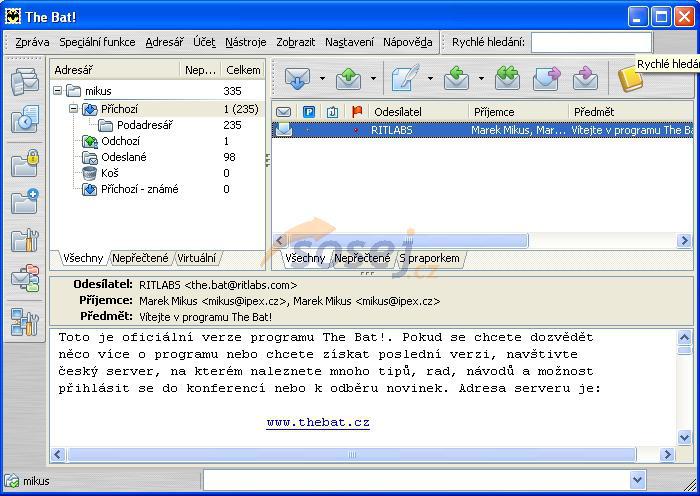700x496 pixels.
Task: Select the RITLABS message row
Action: pyautogui.click(x=483, y=130)
